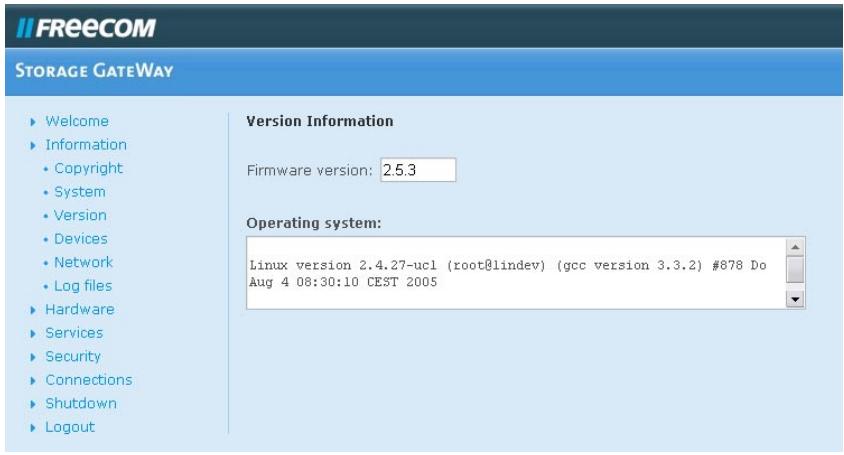Click the Version Information heading
This screenshot has height=455, width=844.
[x=320, y=121]
